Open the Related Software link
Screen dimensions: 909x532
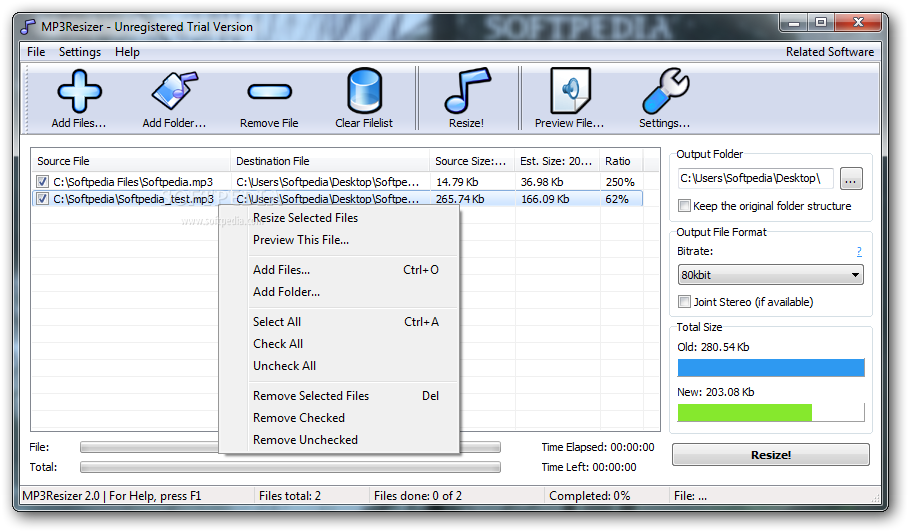tap(830, 52)
